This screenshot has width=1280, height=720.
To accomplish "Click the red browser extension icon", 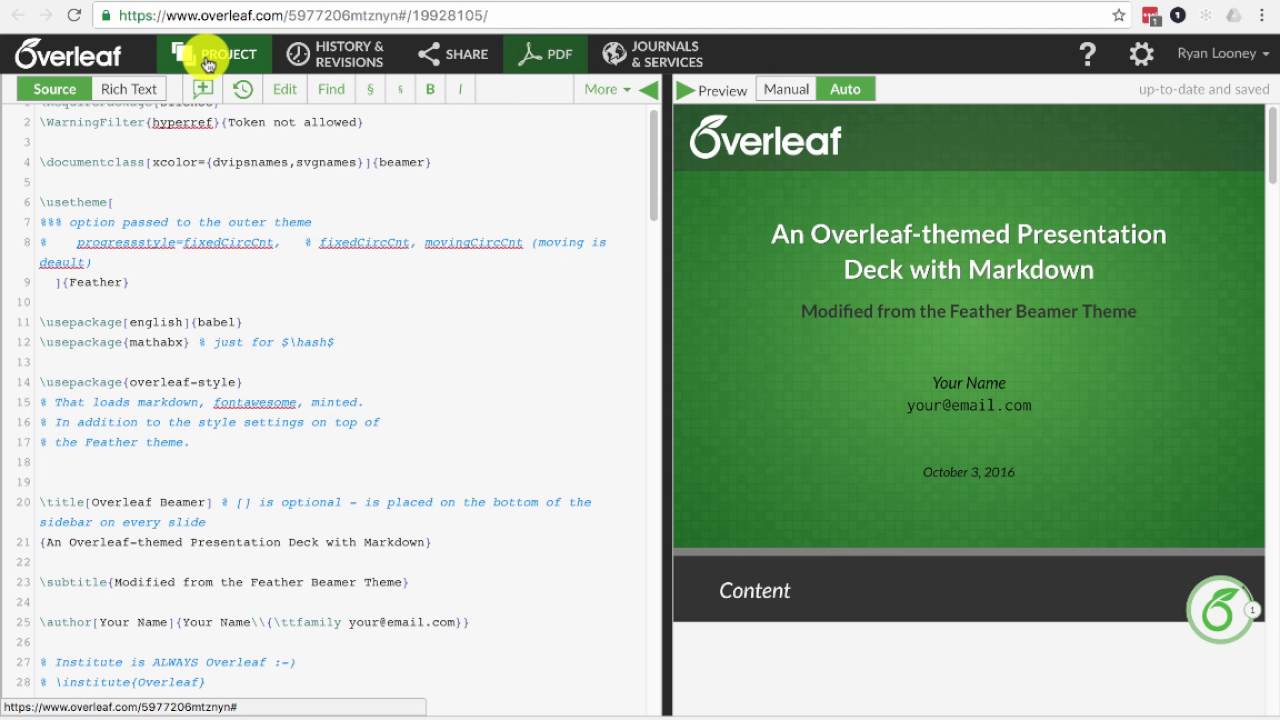I will tap(1152, 15).
